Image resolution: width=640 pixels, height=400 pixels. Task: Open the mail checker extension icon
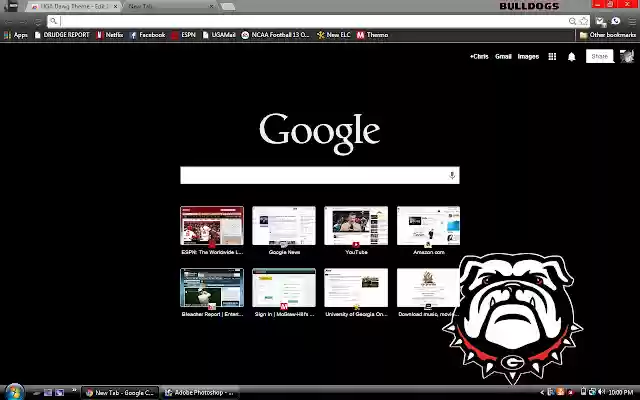click(600, 21)
